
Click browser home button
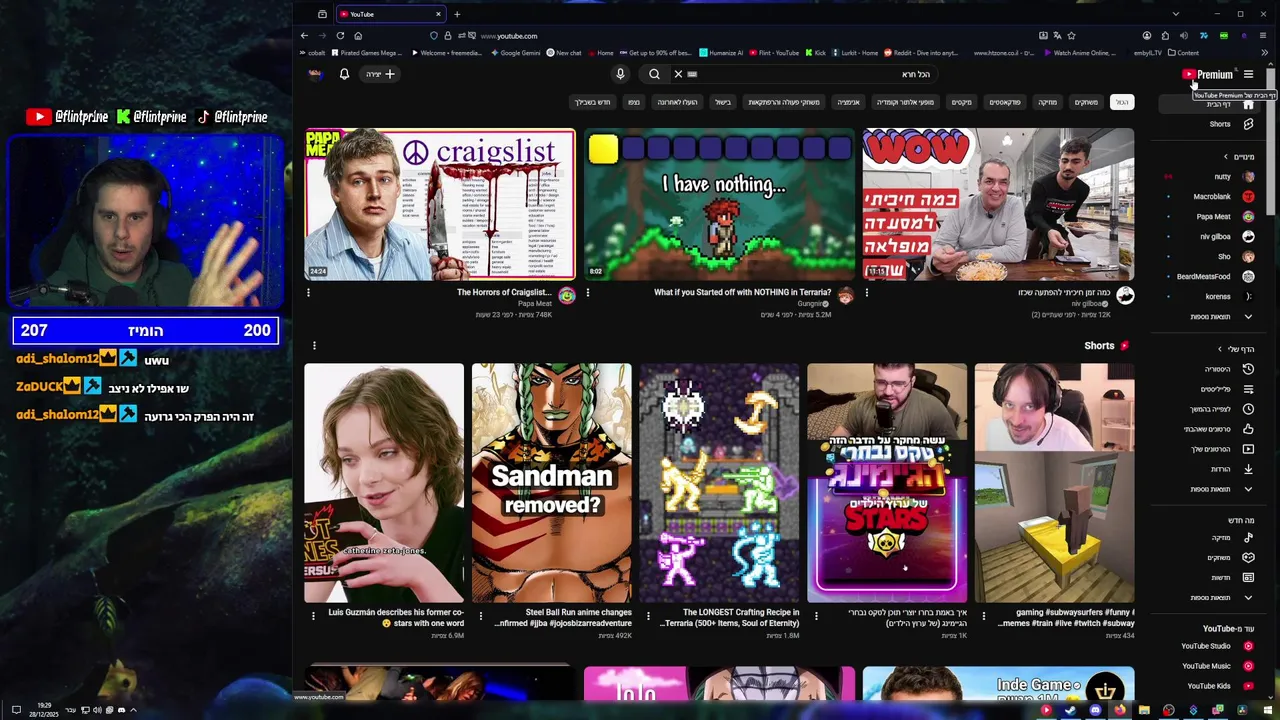(x=358, y=36)
